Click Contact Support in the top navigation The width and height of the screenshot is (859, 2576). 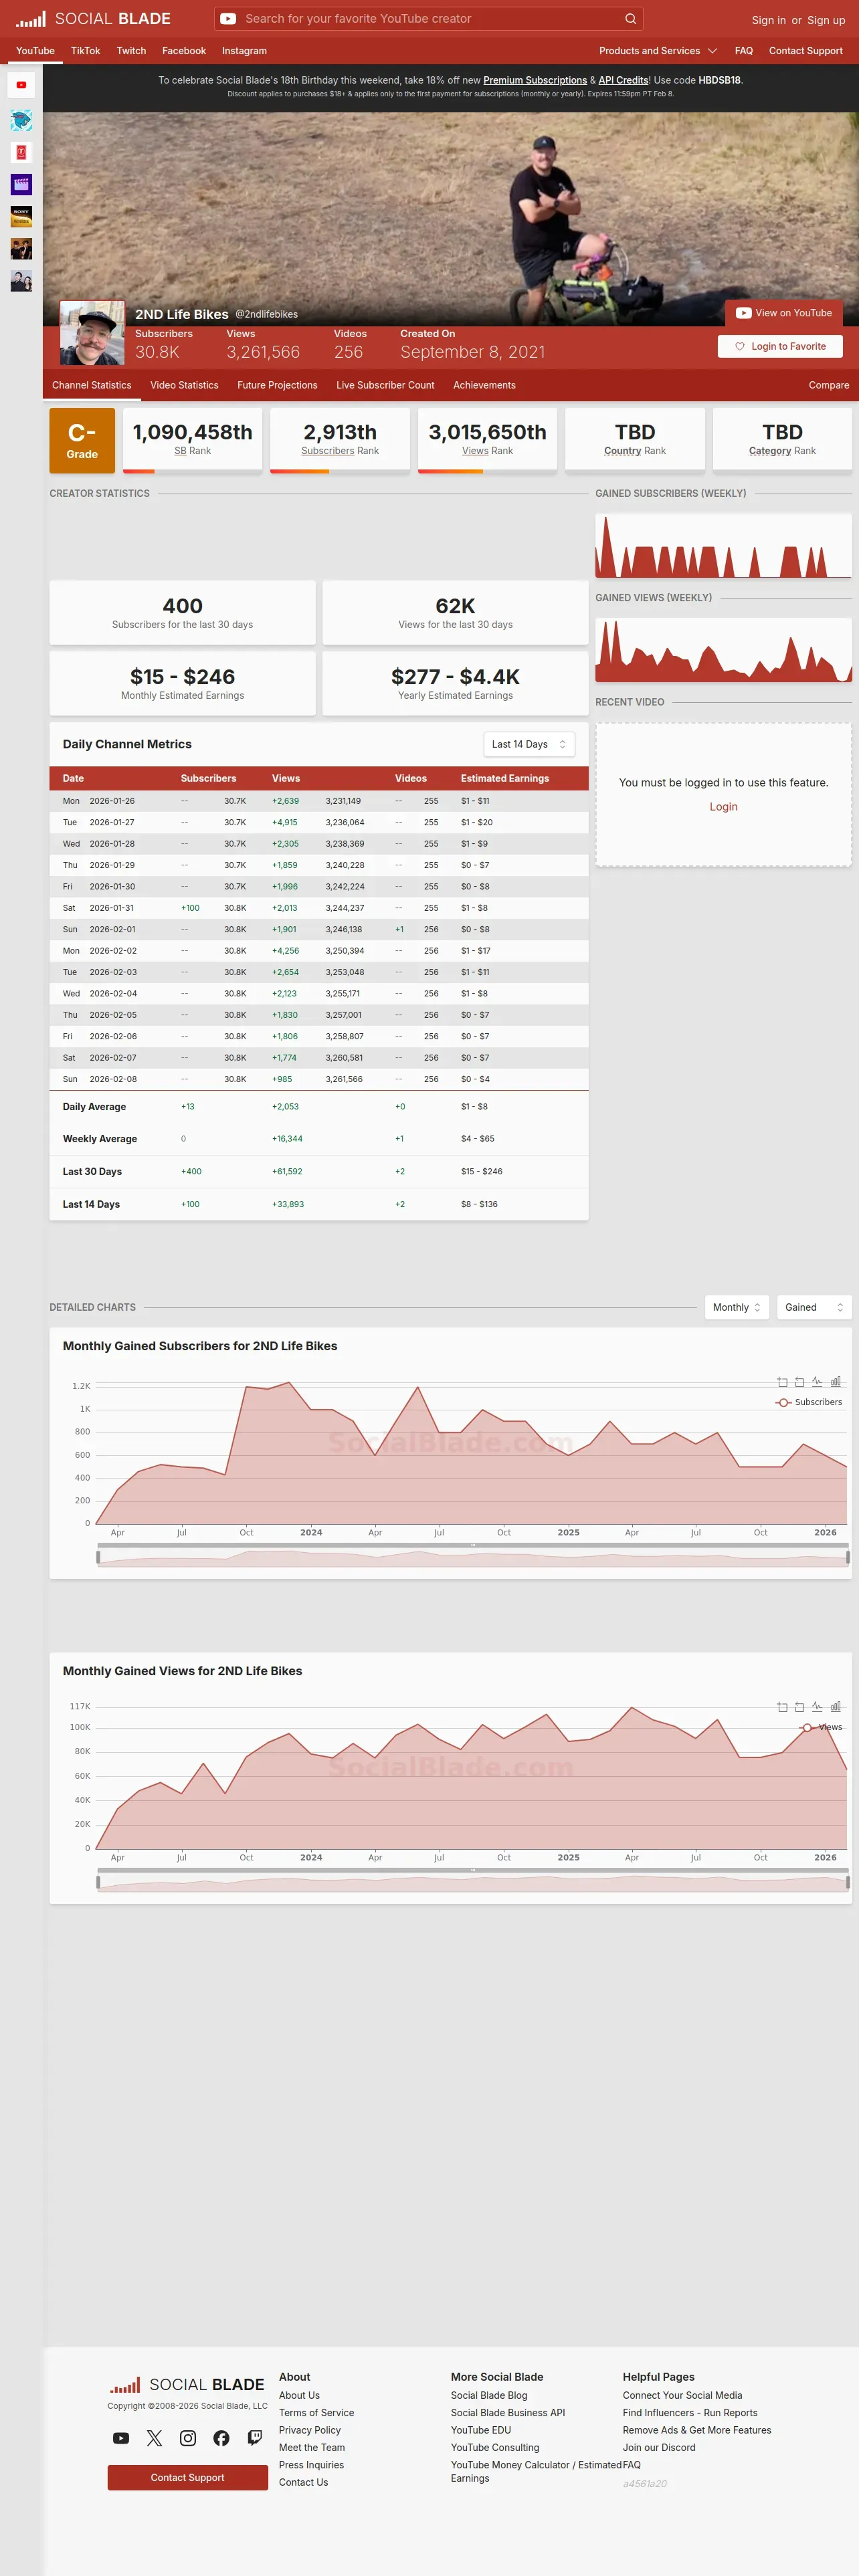(806, 51)
